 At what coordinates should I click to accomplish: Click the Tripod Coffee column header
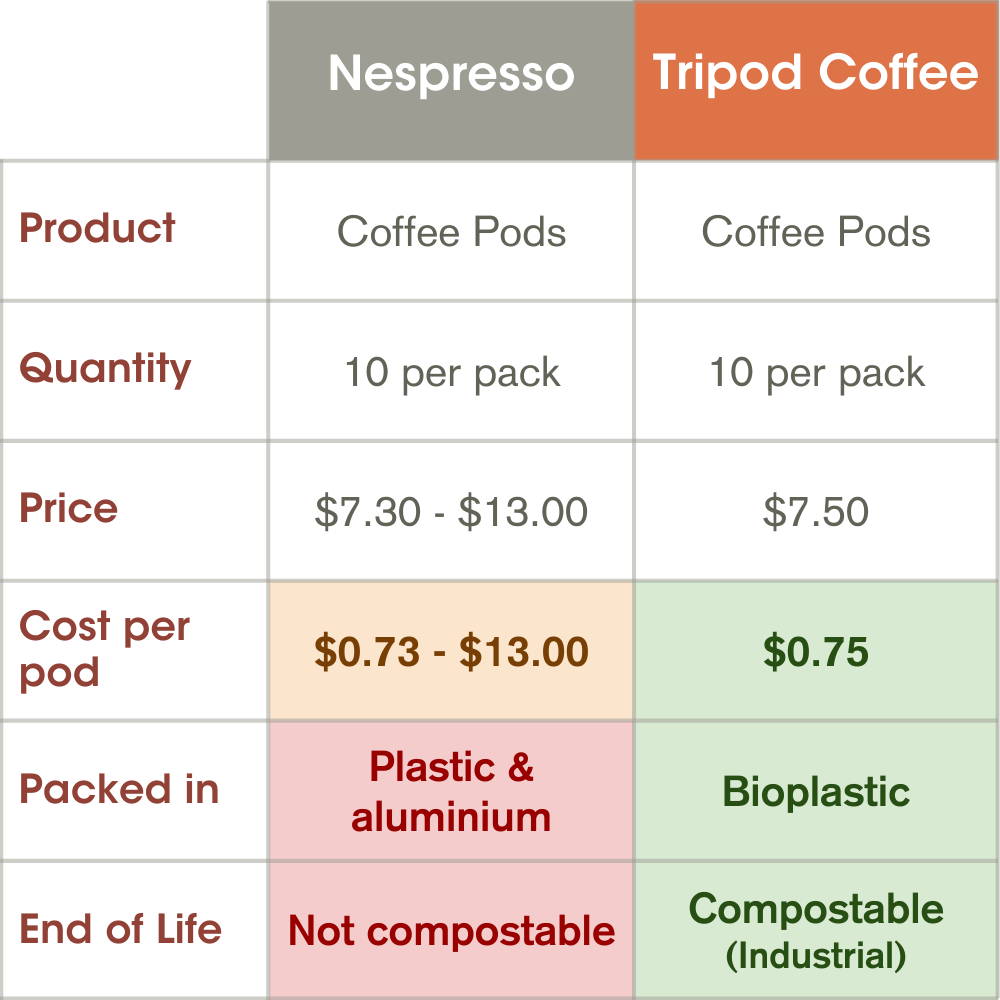point(815,75)
